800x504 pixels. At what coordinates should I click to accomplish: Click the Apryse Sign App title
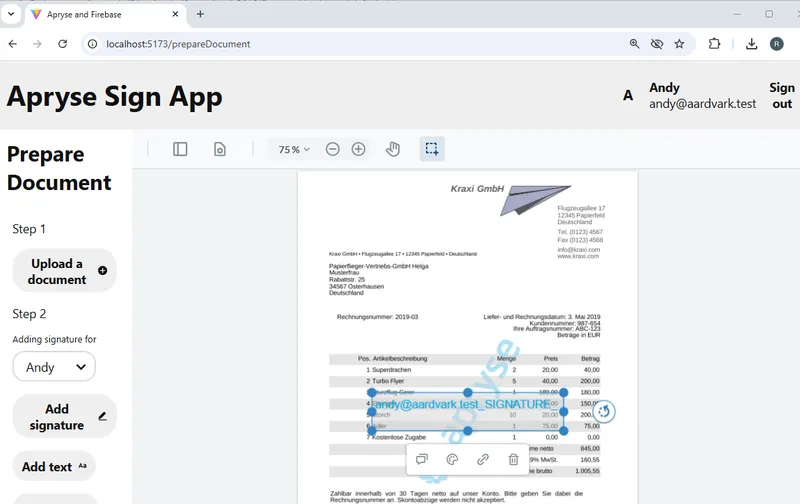click(x=114, y=96)
